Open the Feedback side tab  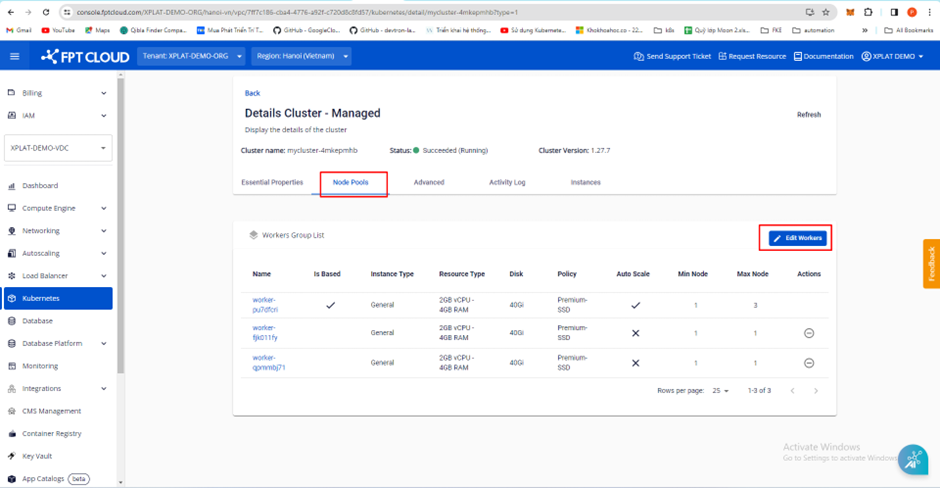931,263
